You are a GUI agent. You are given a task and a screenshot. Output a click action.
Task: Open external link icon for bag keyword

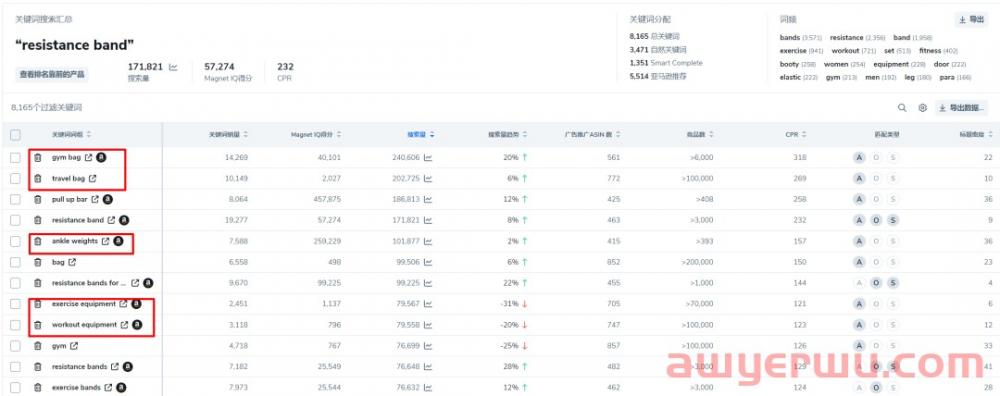[x=72, y=262]
